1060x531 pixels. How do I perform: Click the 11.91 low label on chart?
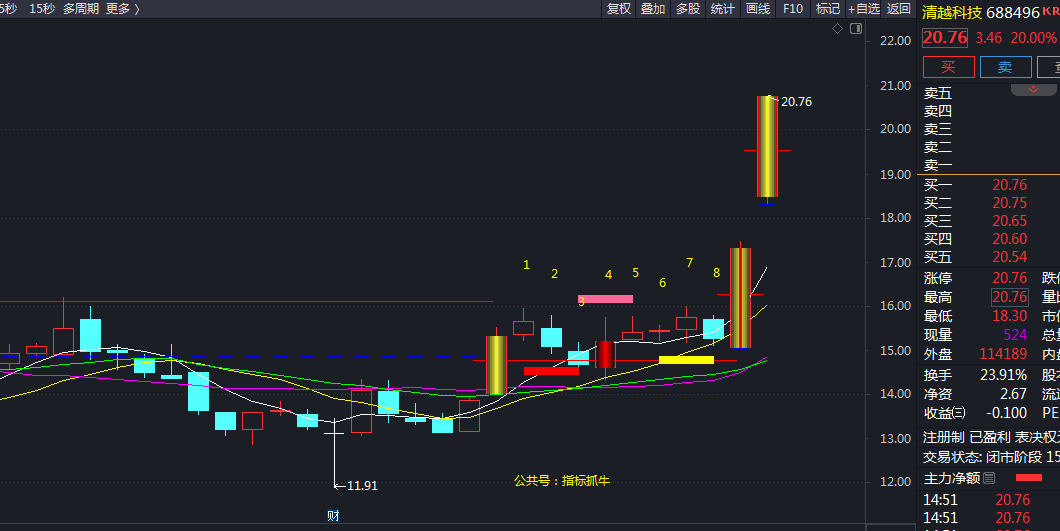[362, 486]
